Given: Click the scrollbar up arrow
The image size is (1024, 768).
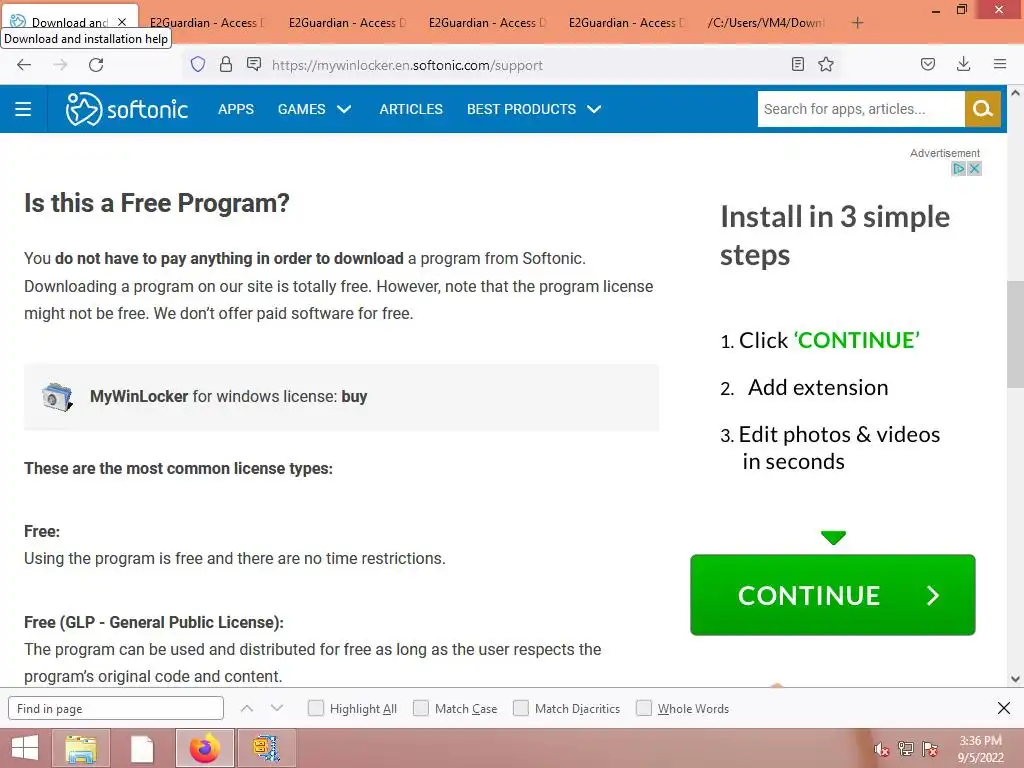Looking at the screenshot, I should (1016, 93).
